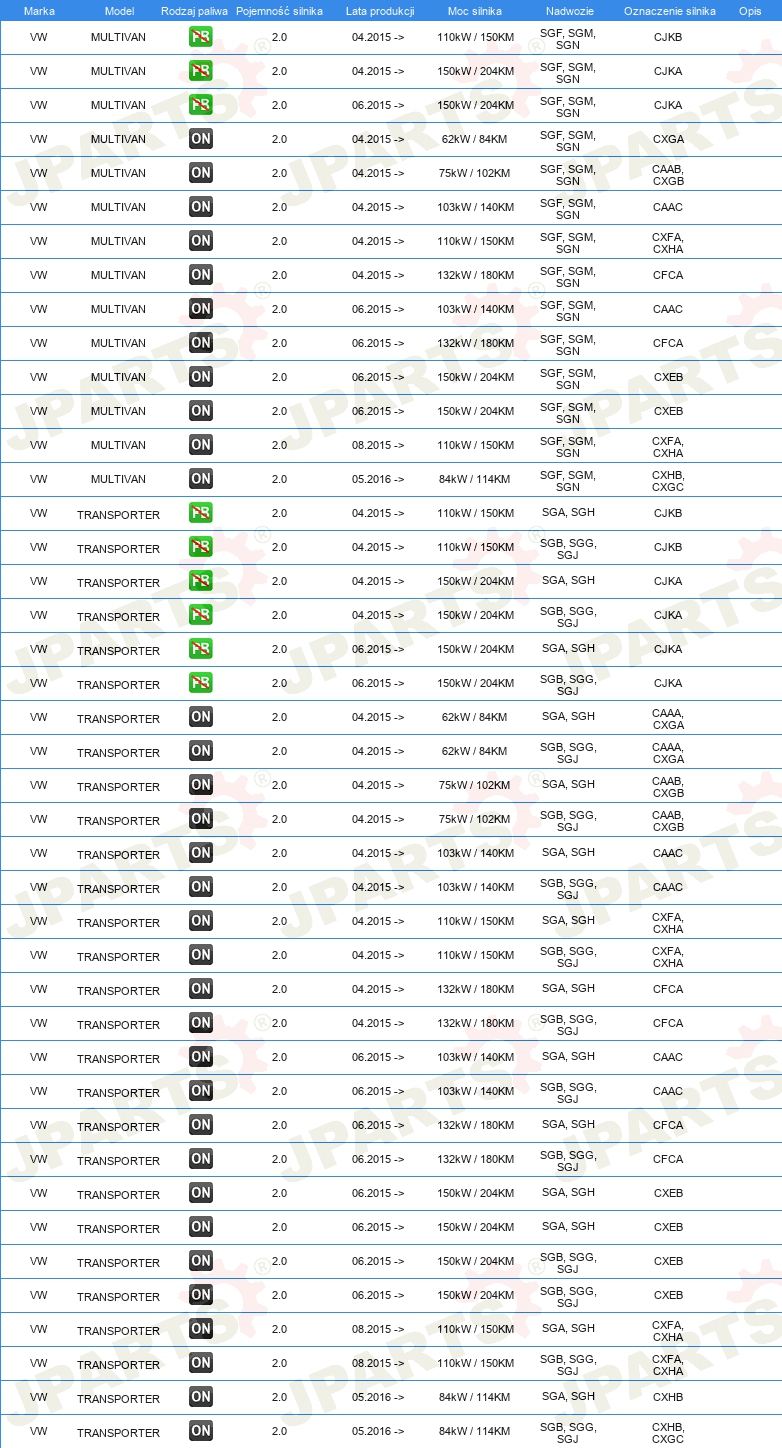The height and width of the screenshot is (1448, 782).
Task: Select '05.2016 ->' in Transporter CXHB, CXGC row
Action: coord(378,1432)
